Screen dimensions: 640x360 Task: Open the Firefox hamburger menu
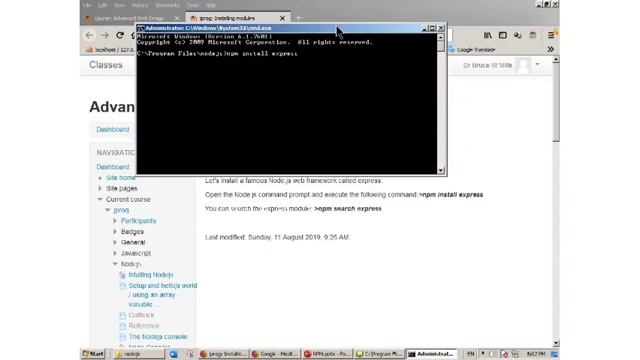click(x=551, y=36)
